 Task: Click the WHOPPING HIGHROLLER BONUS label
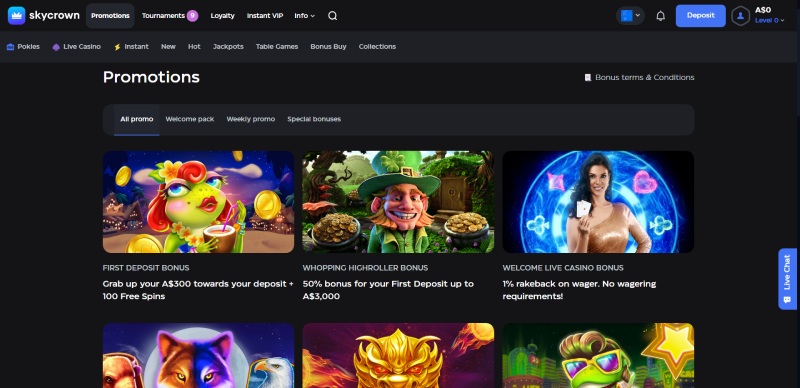click(365, 268)
